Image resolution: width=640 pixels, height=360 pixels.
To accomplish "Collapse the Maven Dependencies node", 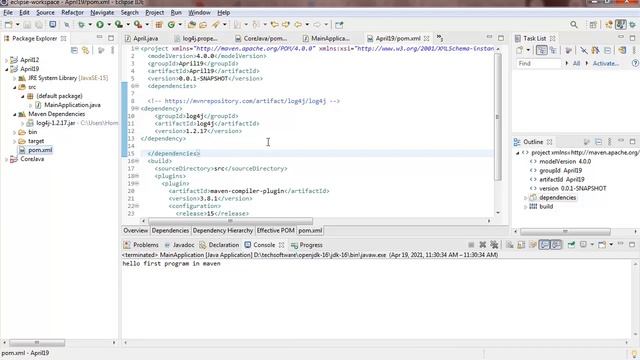I will tap(14, 114).
